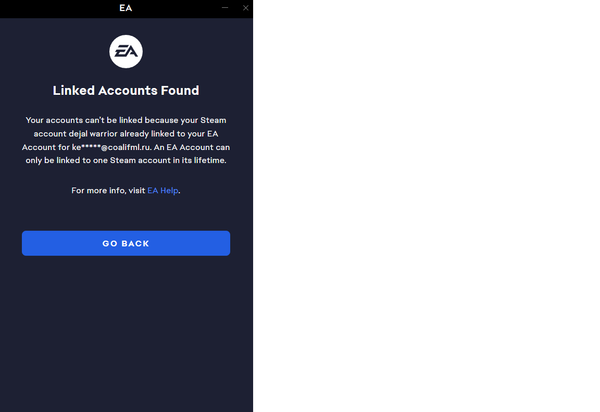Viewport: 600px width, 412px height.
Task: Click Your accounts can't be linked text
Action: click(x=84, y=120)
